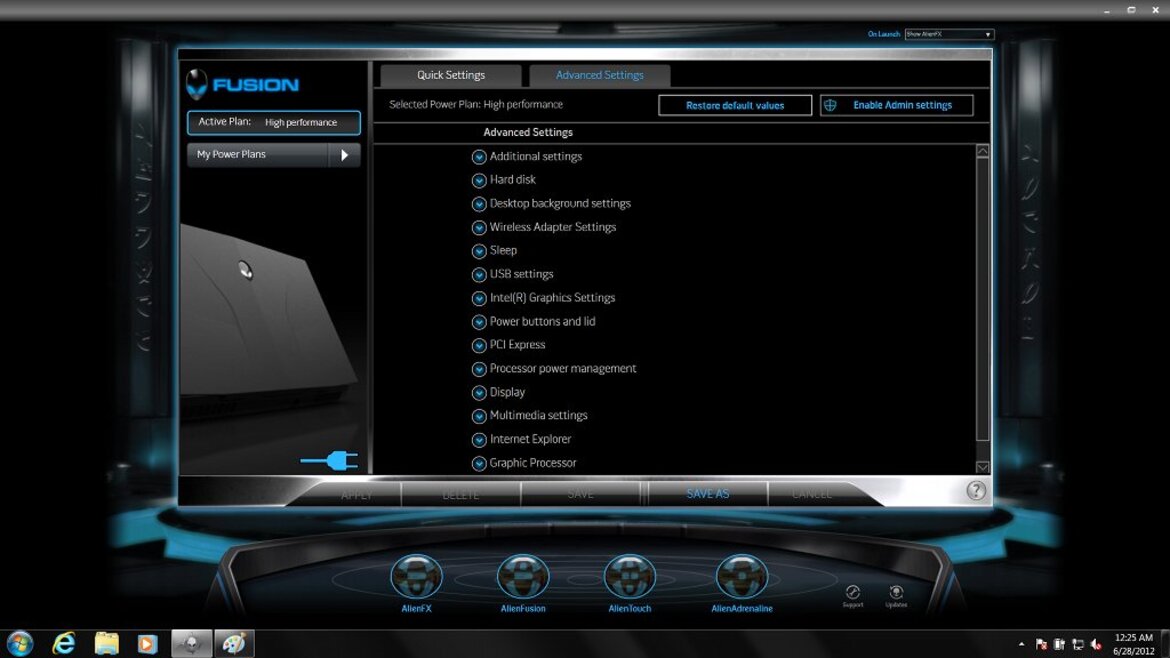1170x658 pixels.
Task: Click 'Selected Power Plan: High performance' text
Action: [476, 104]
